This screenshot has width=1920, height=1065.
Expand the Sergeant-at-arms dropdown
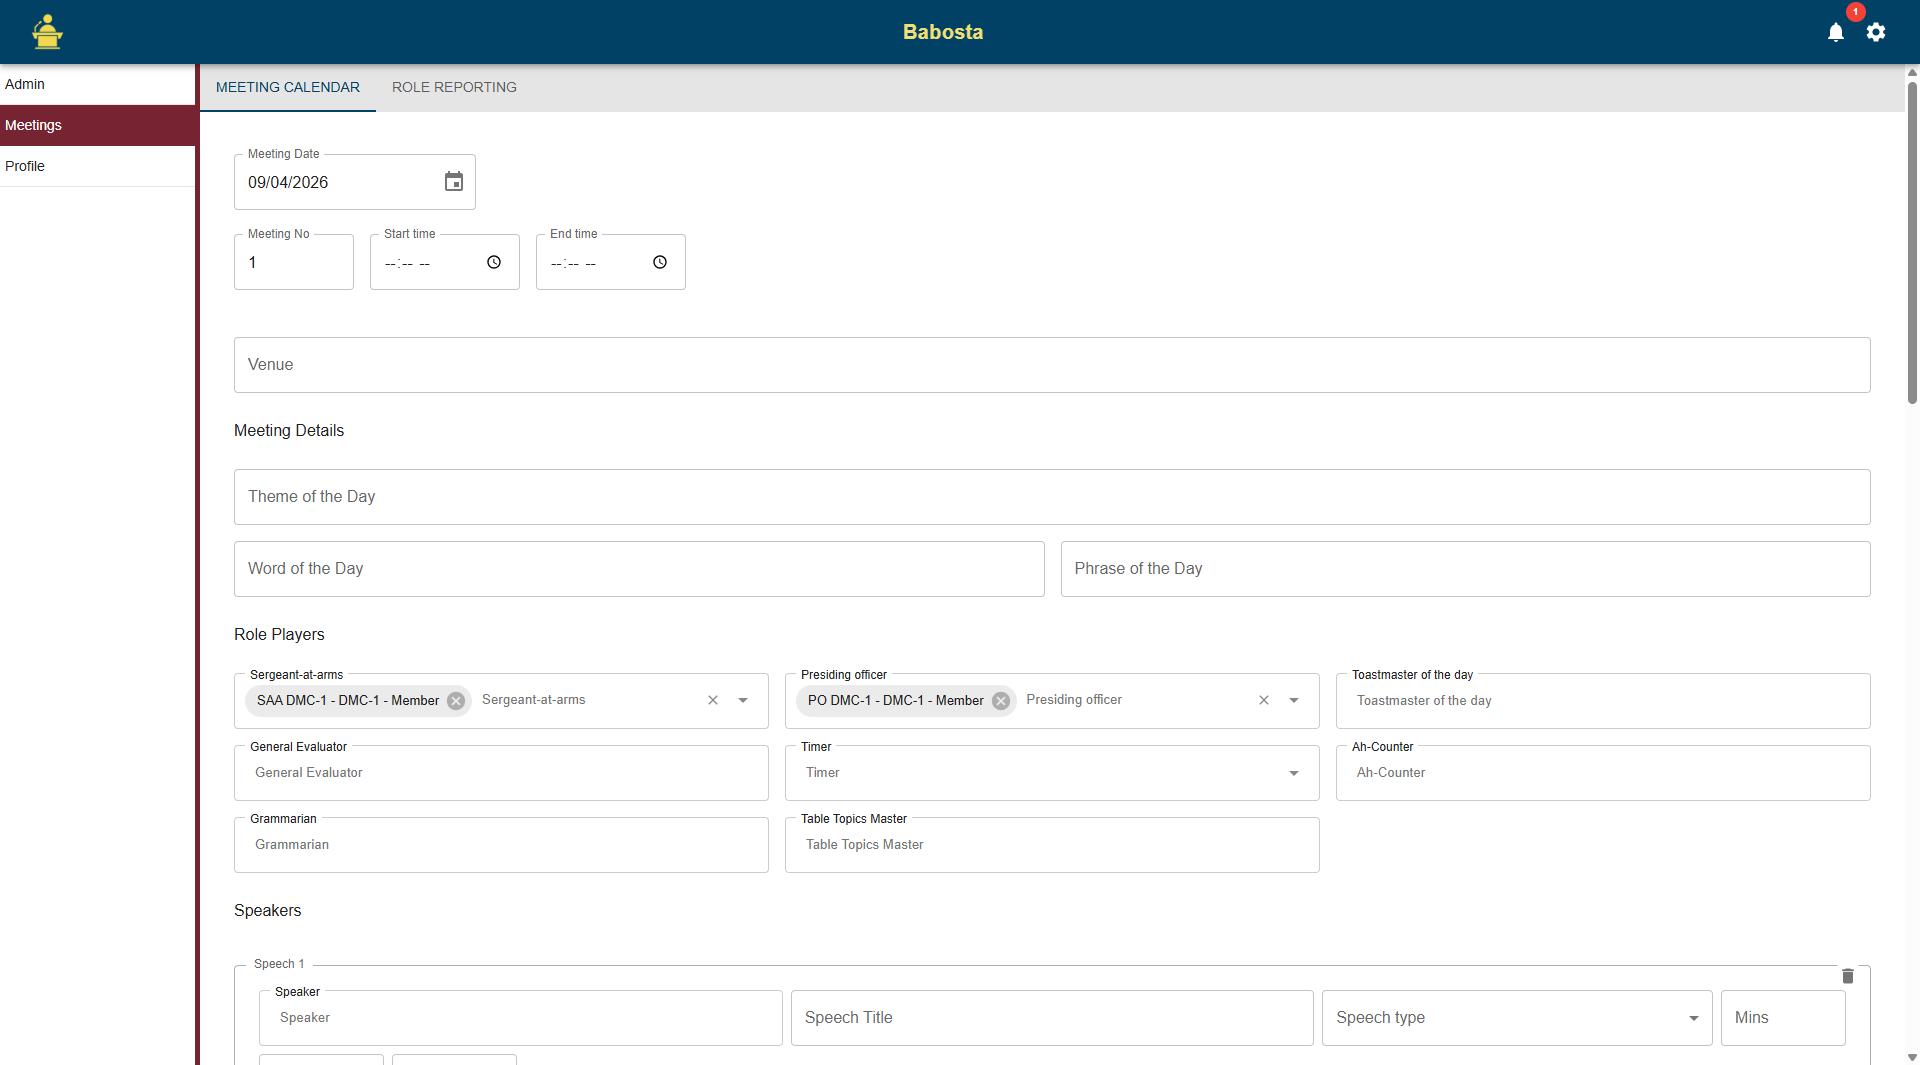point(743,700)
